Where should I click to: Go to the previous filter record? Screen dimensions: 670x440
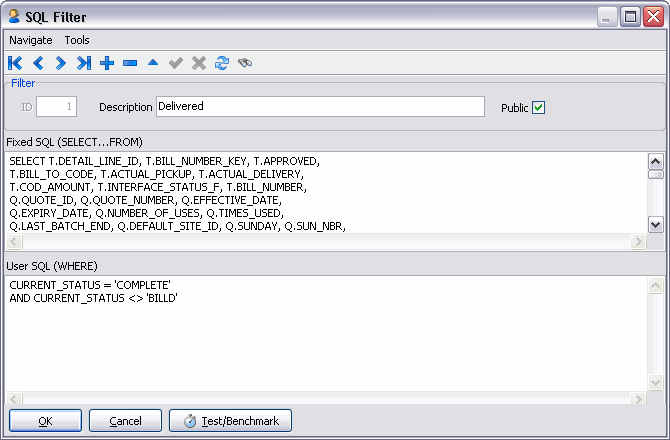point(38,63)
